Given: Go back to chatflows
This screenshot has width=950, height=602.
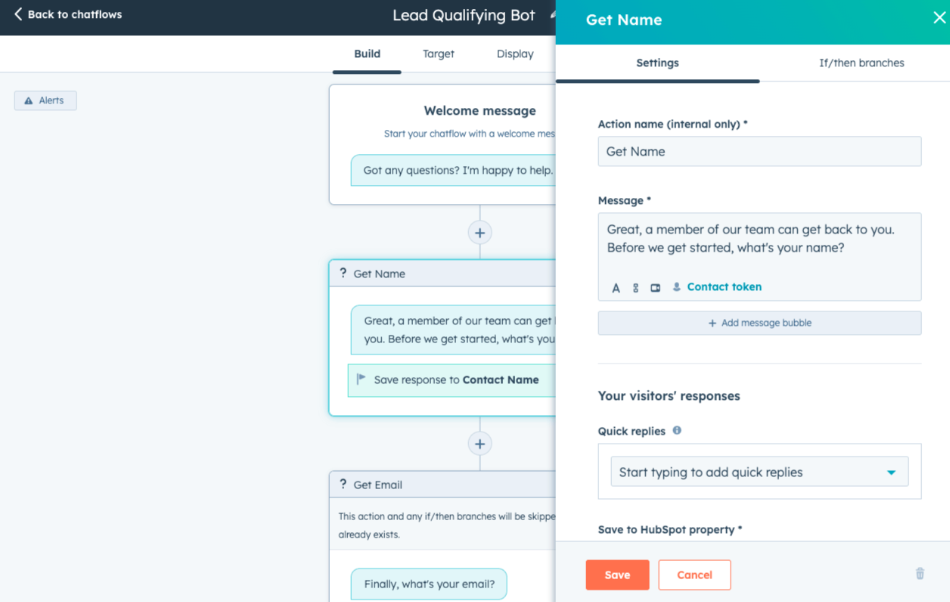Looking at the screenshot, I should (x=66, y=15).
